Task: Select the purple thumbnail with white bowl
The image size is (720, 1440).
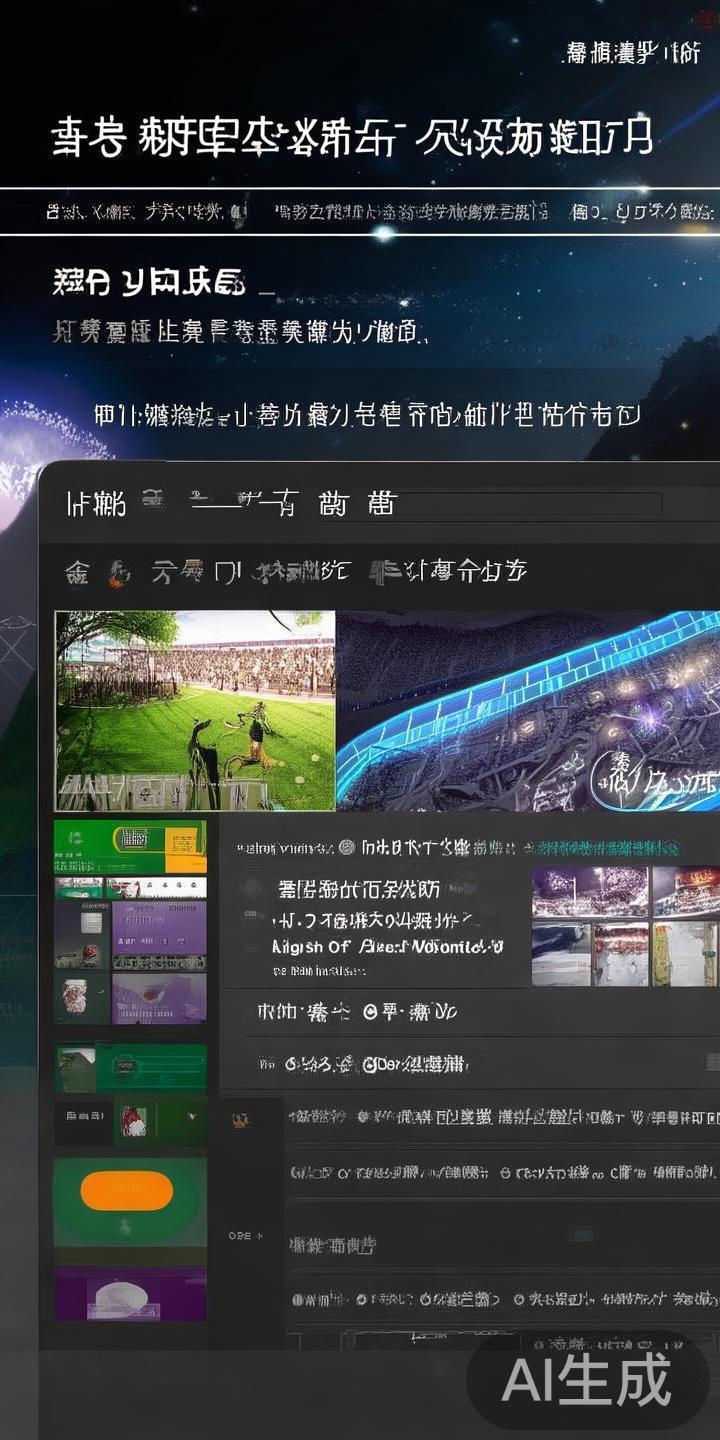Action: tap(130, 1293)
